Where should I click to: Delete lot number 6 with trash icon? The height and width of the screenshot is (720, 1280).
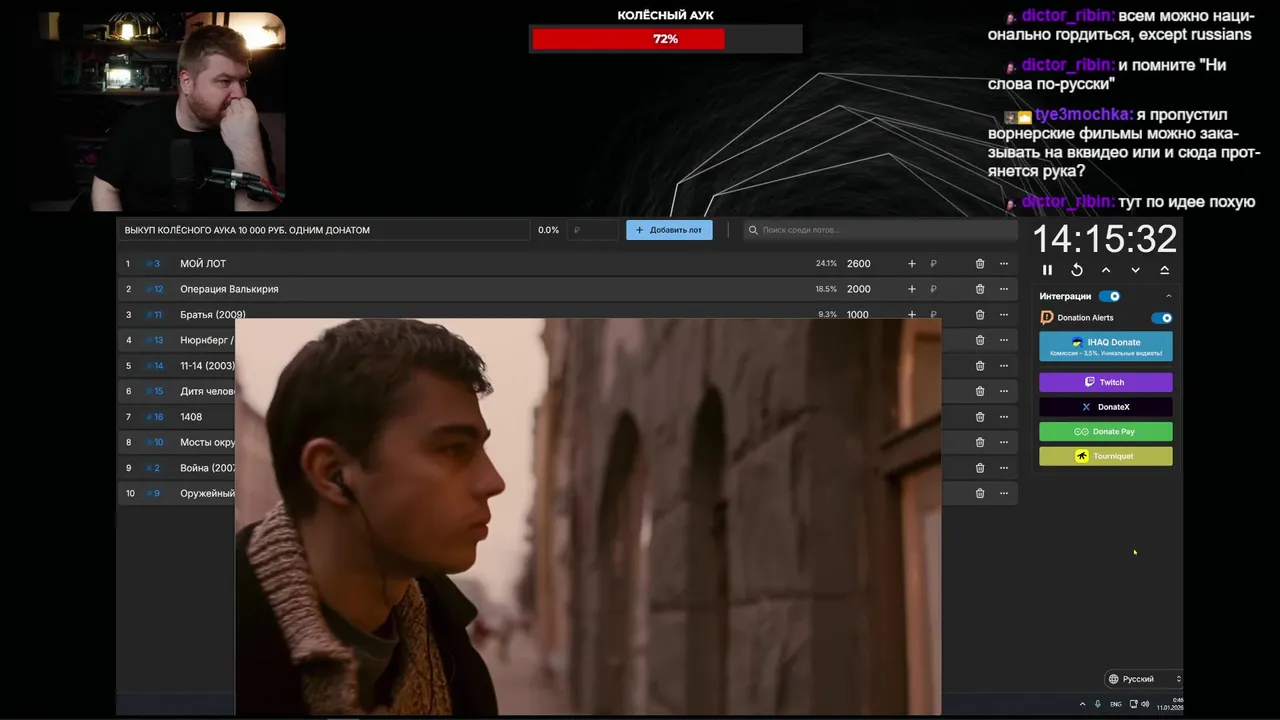pyautogui.click(x=980, y=391)
